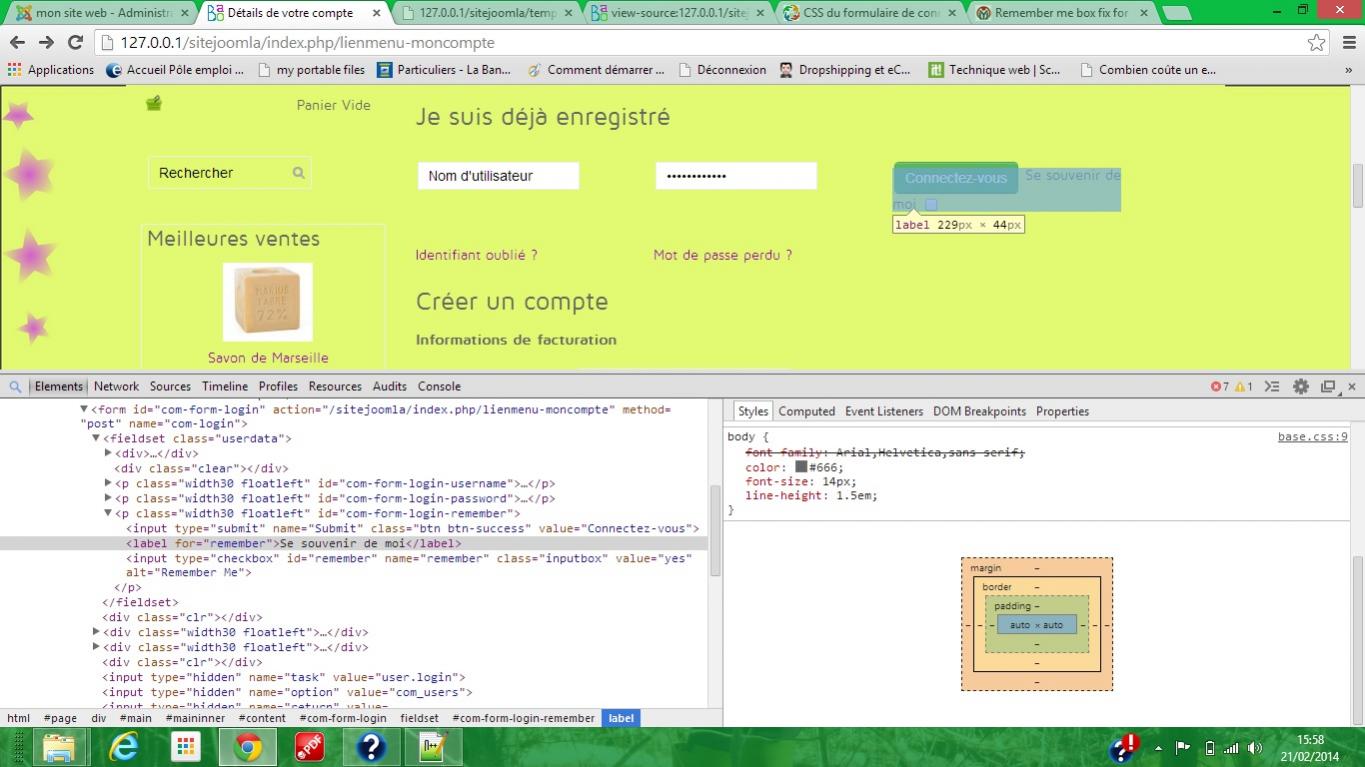Click the Action Center flag icon

coord(1183,748)
